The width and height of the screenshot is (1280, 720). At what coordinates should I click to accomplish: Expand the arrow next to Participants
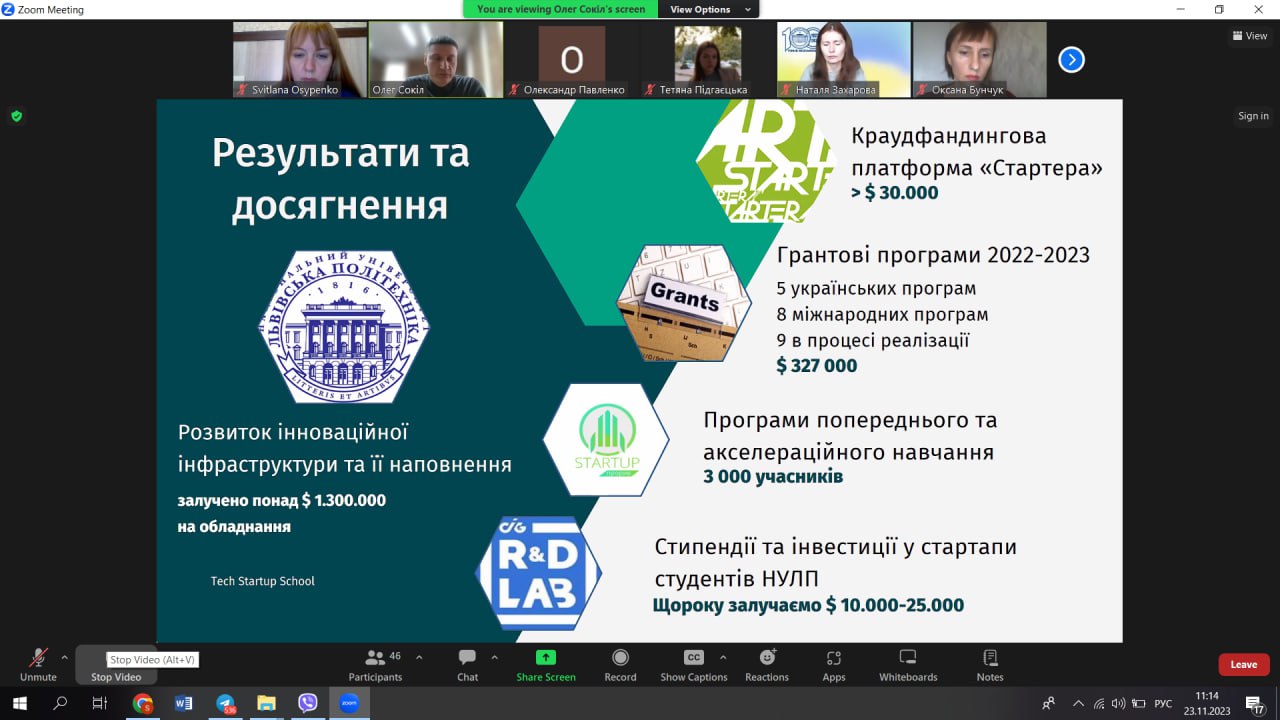pyautogui.click(x=419, y=657)
